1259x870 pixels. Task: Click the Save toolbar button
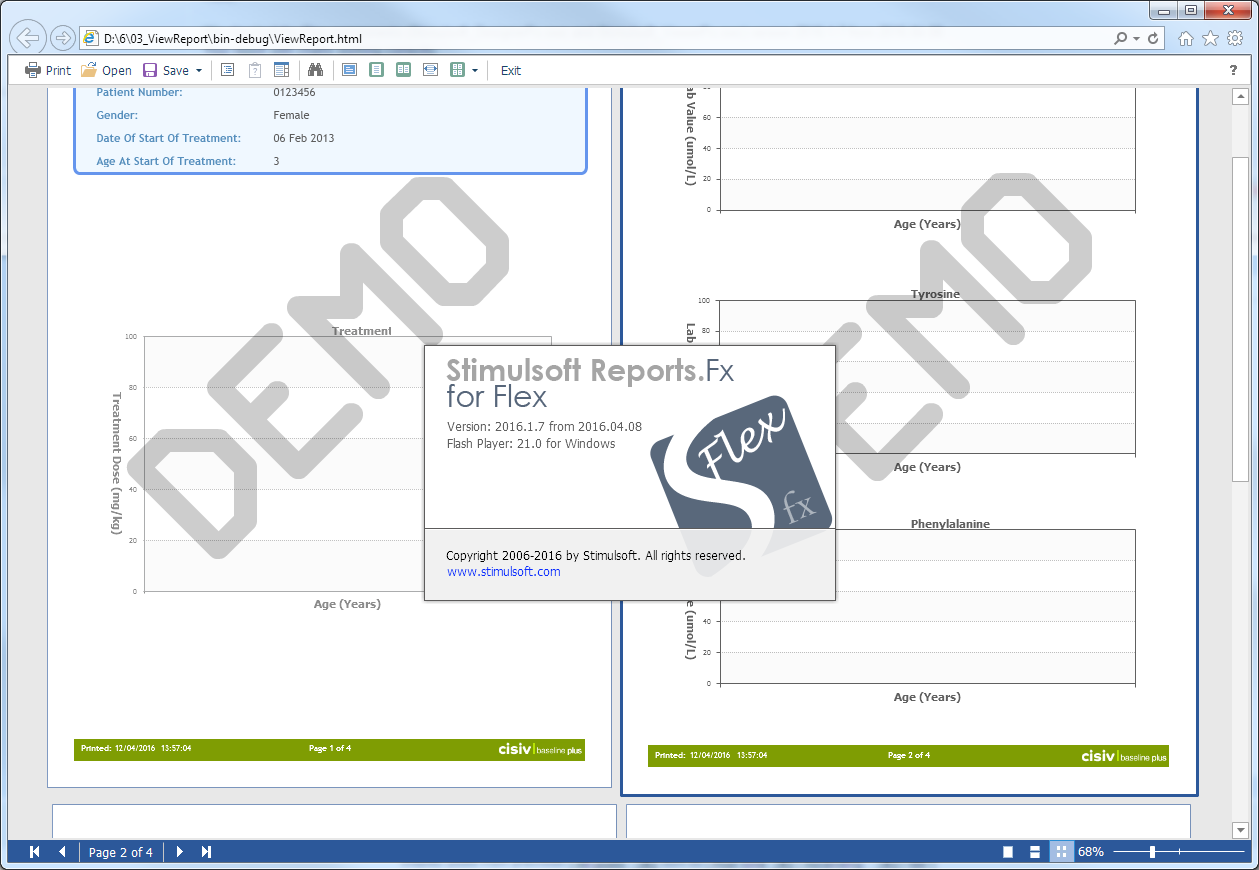tap(166, 70)
